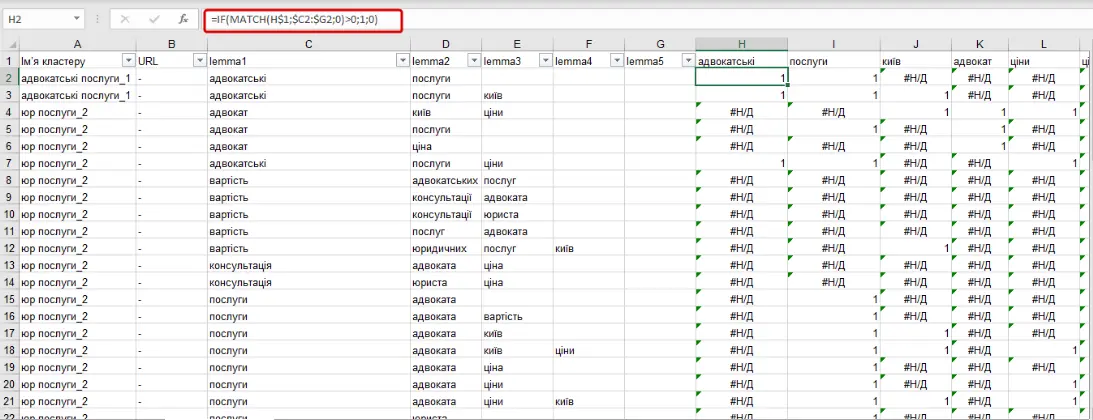Click cell L1 with ціни header

pyautogui.click(x=1043, y=61)
